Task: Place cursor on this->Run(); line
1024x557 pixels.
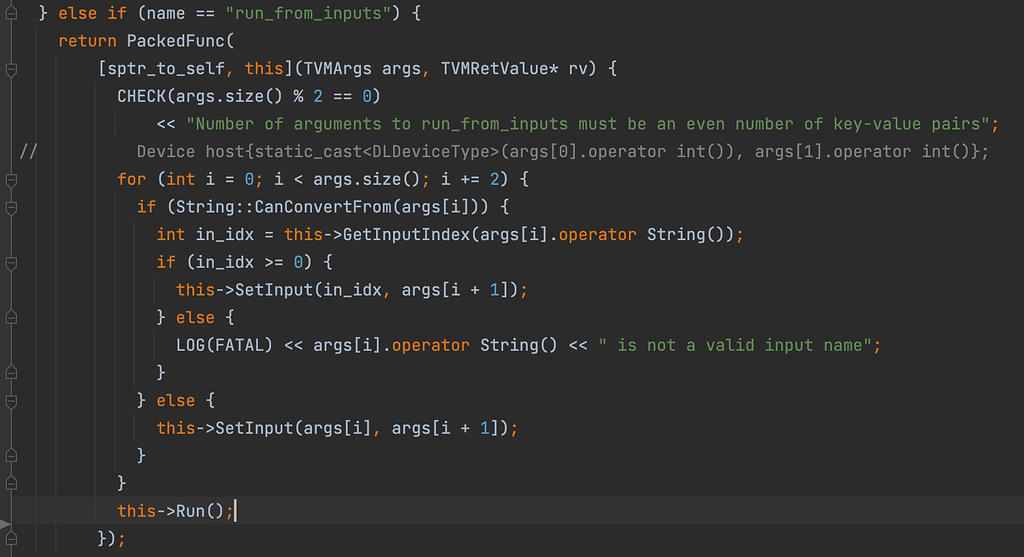Action: coord(175,511)
